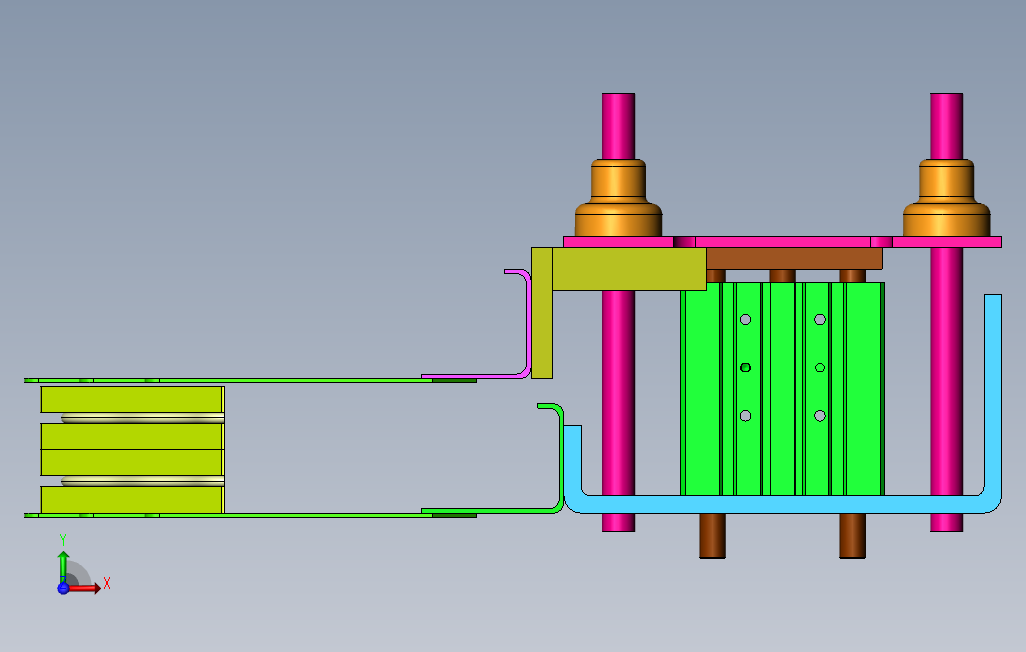Select the lower thin green sheet strip
This screenshot has height=652, width=1026.
250,516
